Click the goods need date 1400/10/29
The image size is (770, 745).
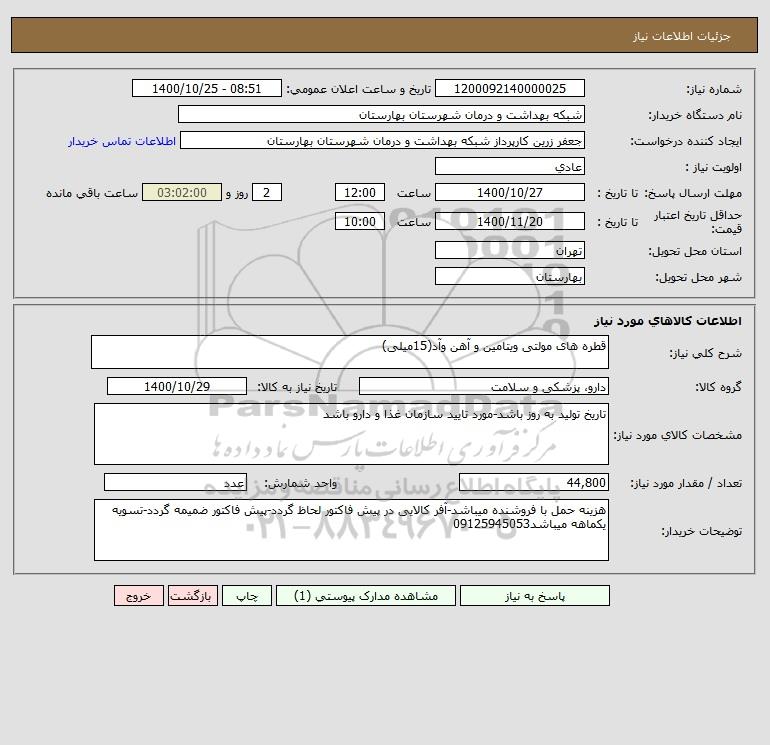pyautogui.click(x=177, y=386)
